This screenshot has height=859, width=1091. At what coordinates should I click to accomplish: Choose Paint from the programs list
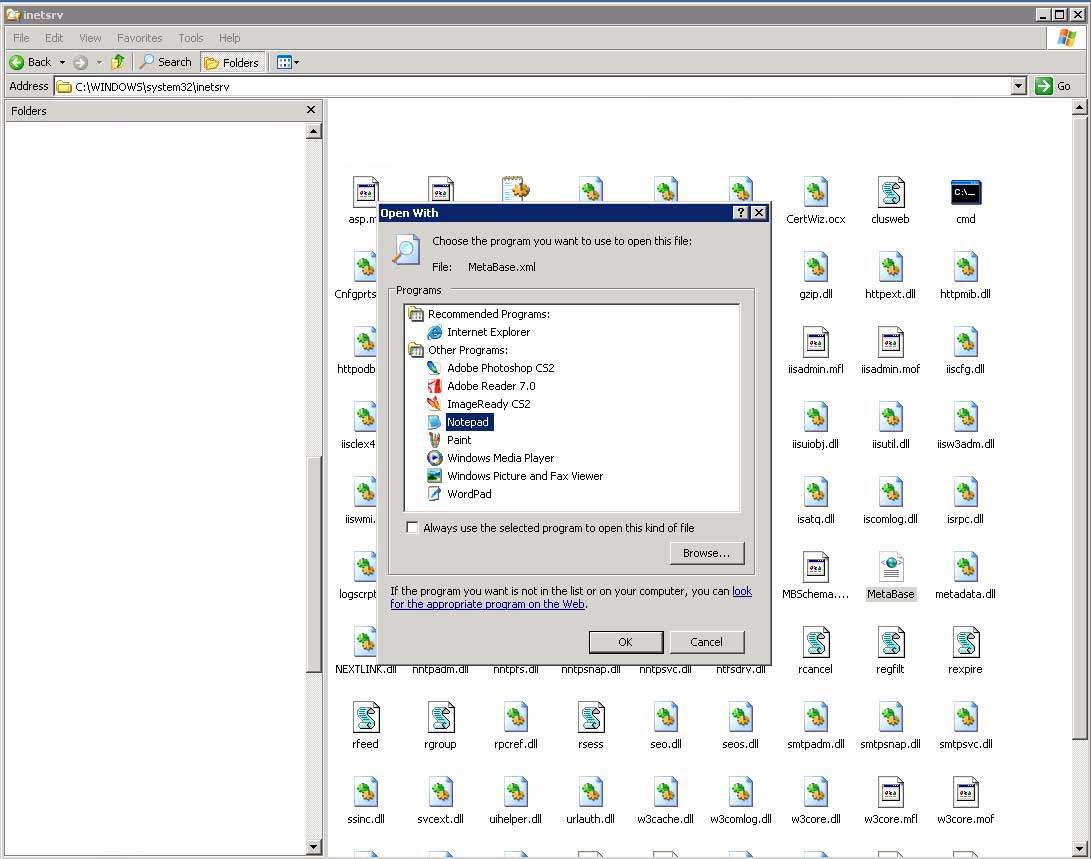click(x=449, y=440)
